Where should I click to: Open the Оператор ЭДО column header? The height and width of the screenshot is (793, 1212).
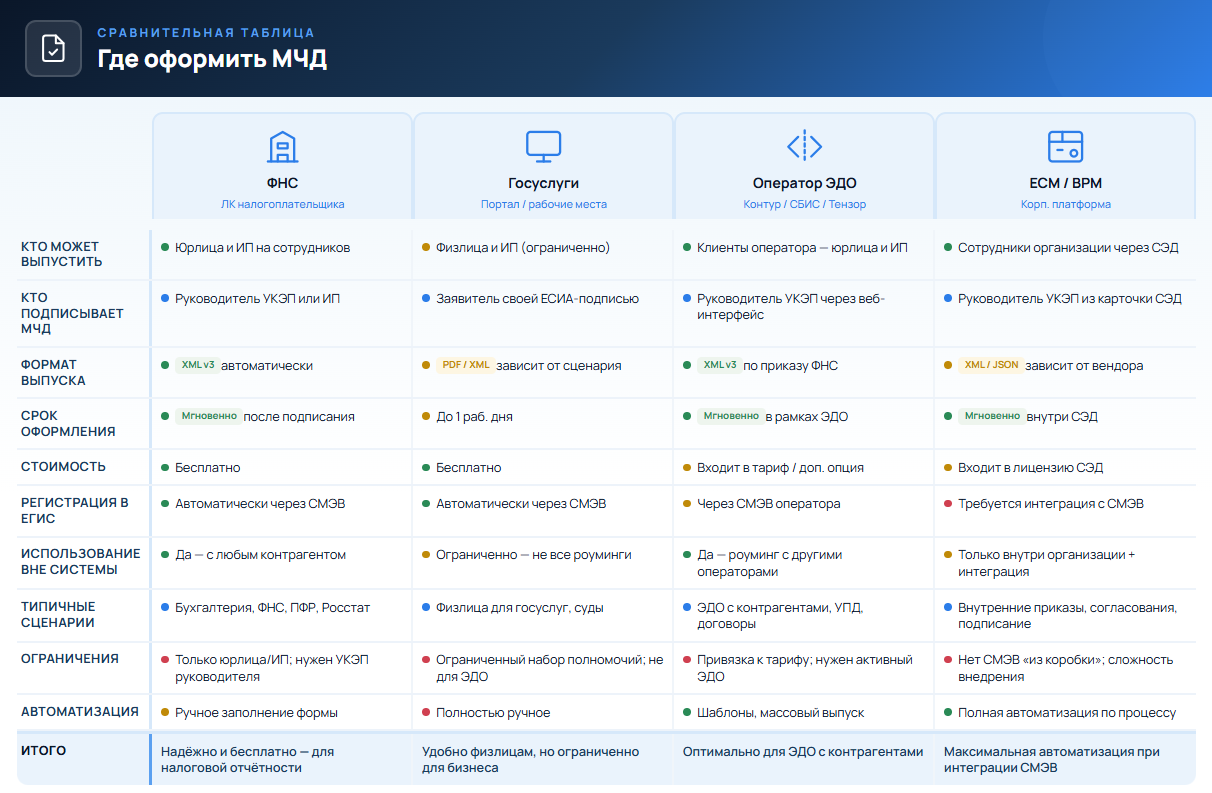[805, 166]
